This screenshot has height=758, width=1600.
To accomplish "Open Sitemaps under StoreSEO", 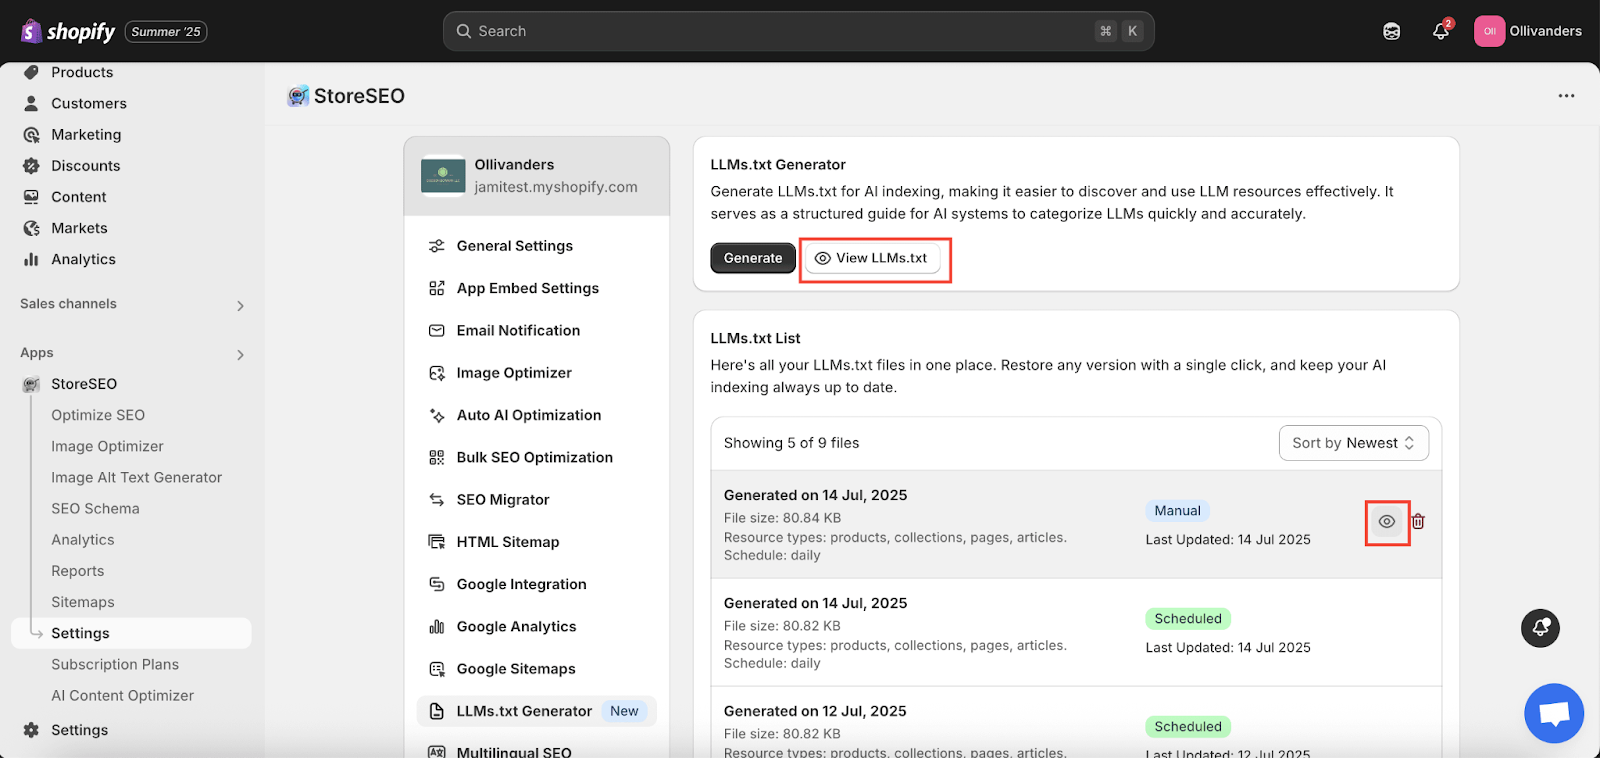I will 83,602.
